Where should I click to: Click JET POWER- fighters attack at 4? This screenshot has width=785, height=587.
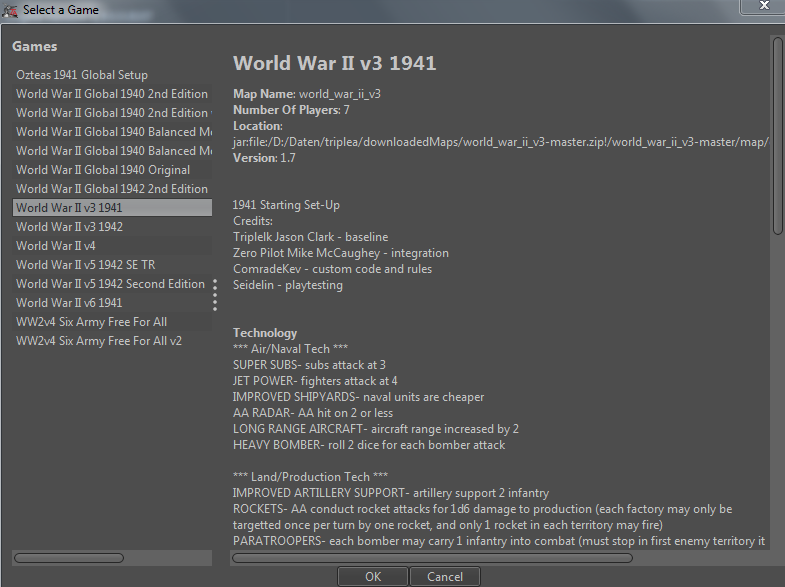tap(315, 381)
